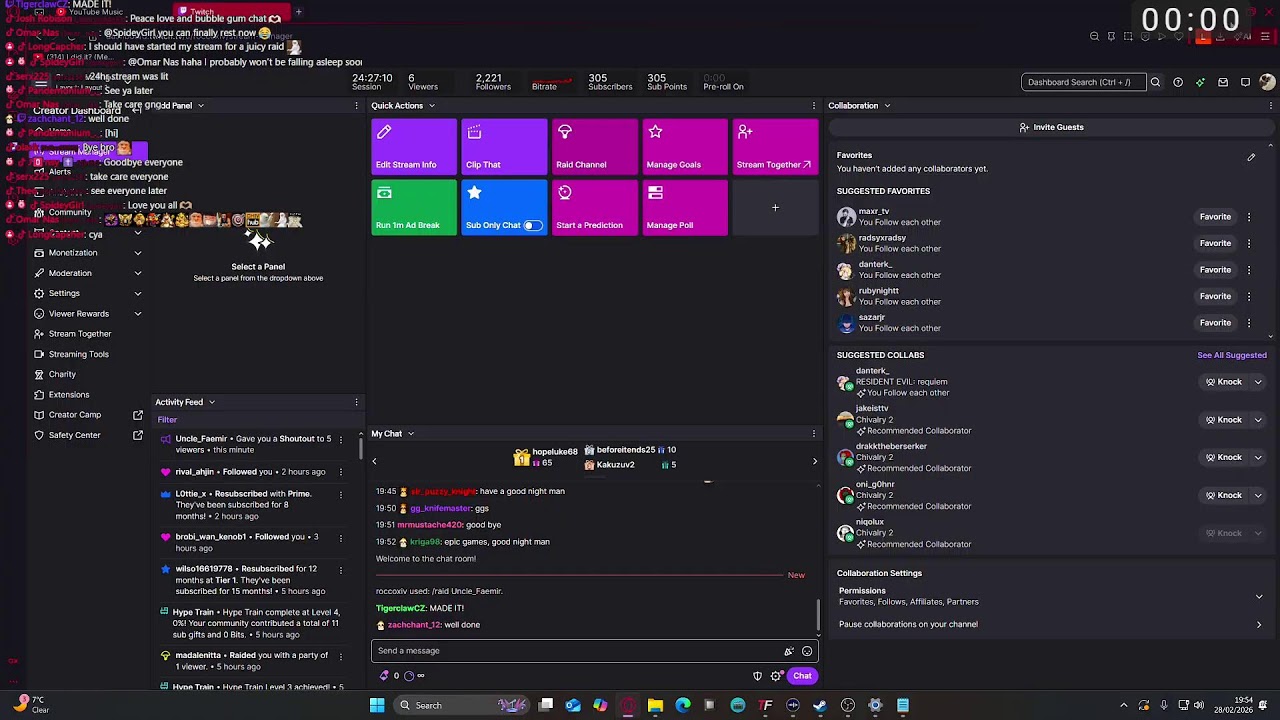
Task: Click the Filter link in Activity Feed
Action: tap(167, 420)
